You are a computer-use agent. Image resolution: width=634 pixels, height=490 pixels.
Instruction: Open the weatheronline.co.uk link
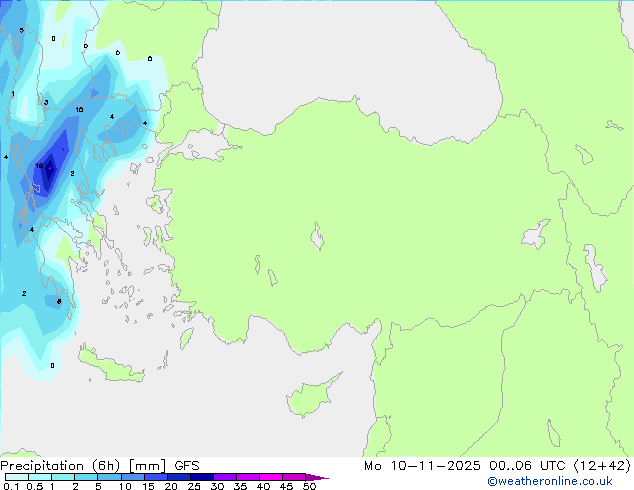[x=549, y=481]
